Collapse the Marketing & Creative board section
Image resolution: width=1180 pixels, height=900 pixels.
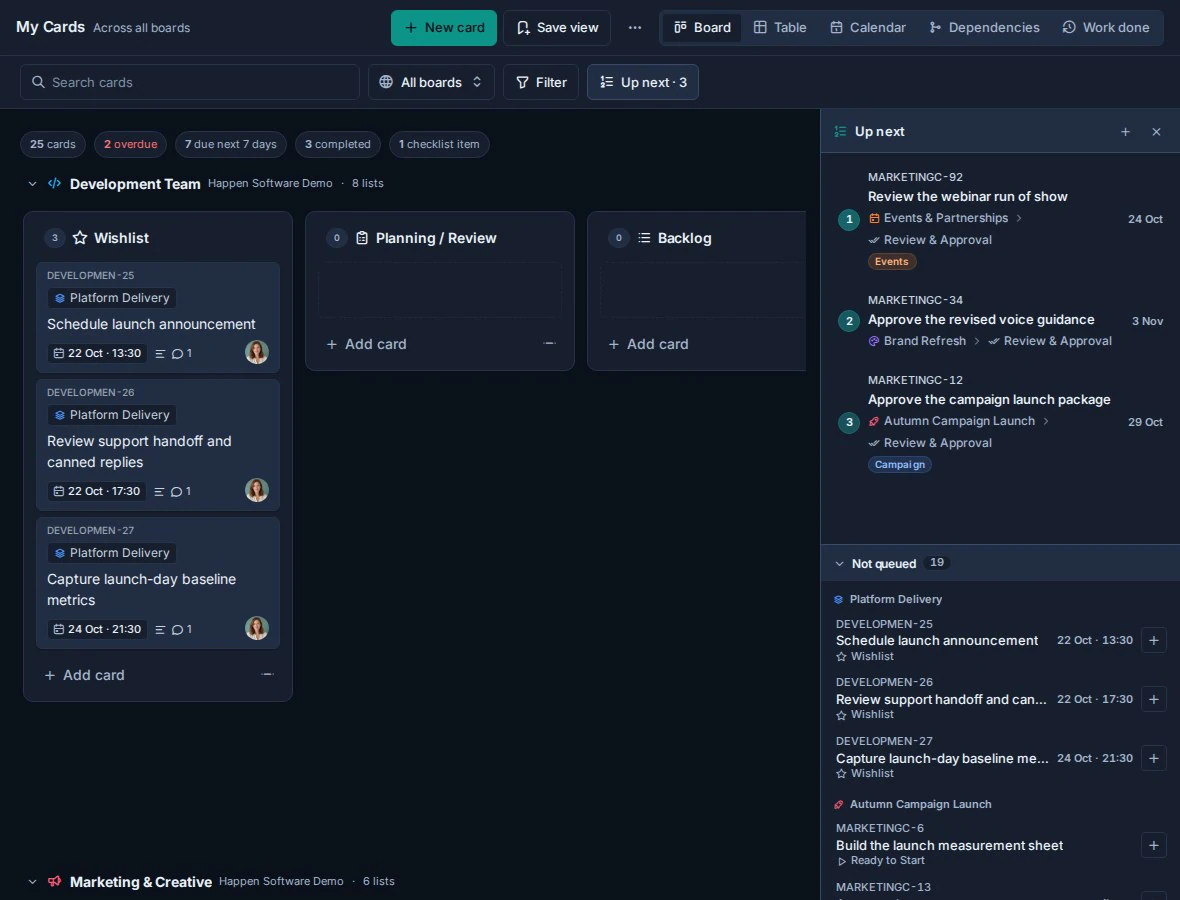pos(32,881)
